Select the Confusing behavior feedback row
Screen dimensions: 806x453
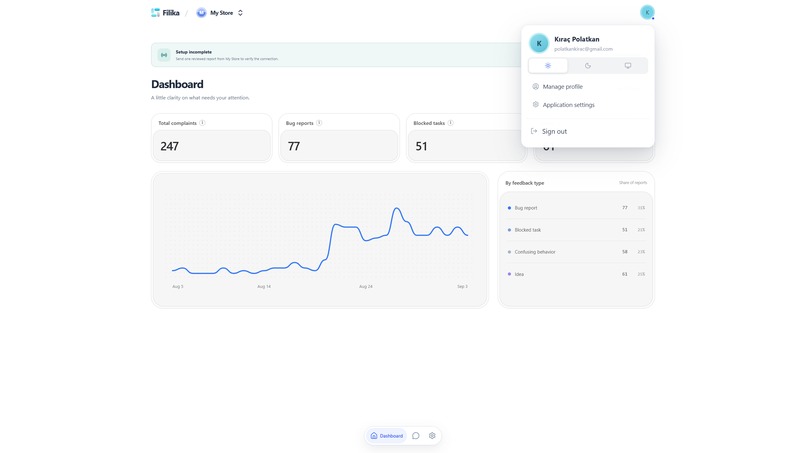[x=576, y=252]
